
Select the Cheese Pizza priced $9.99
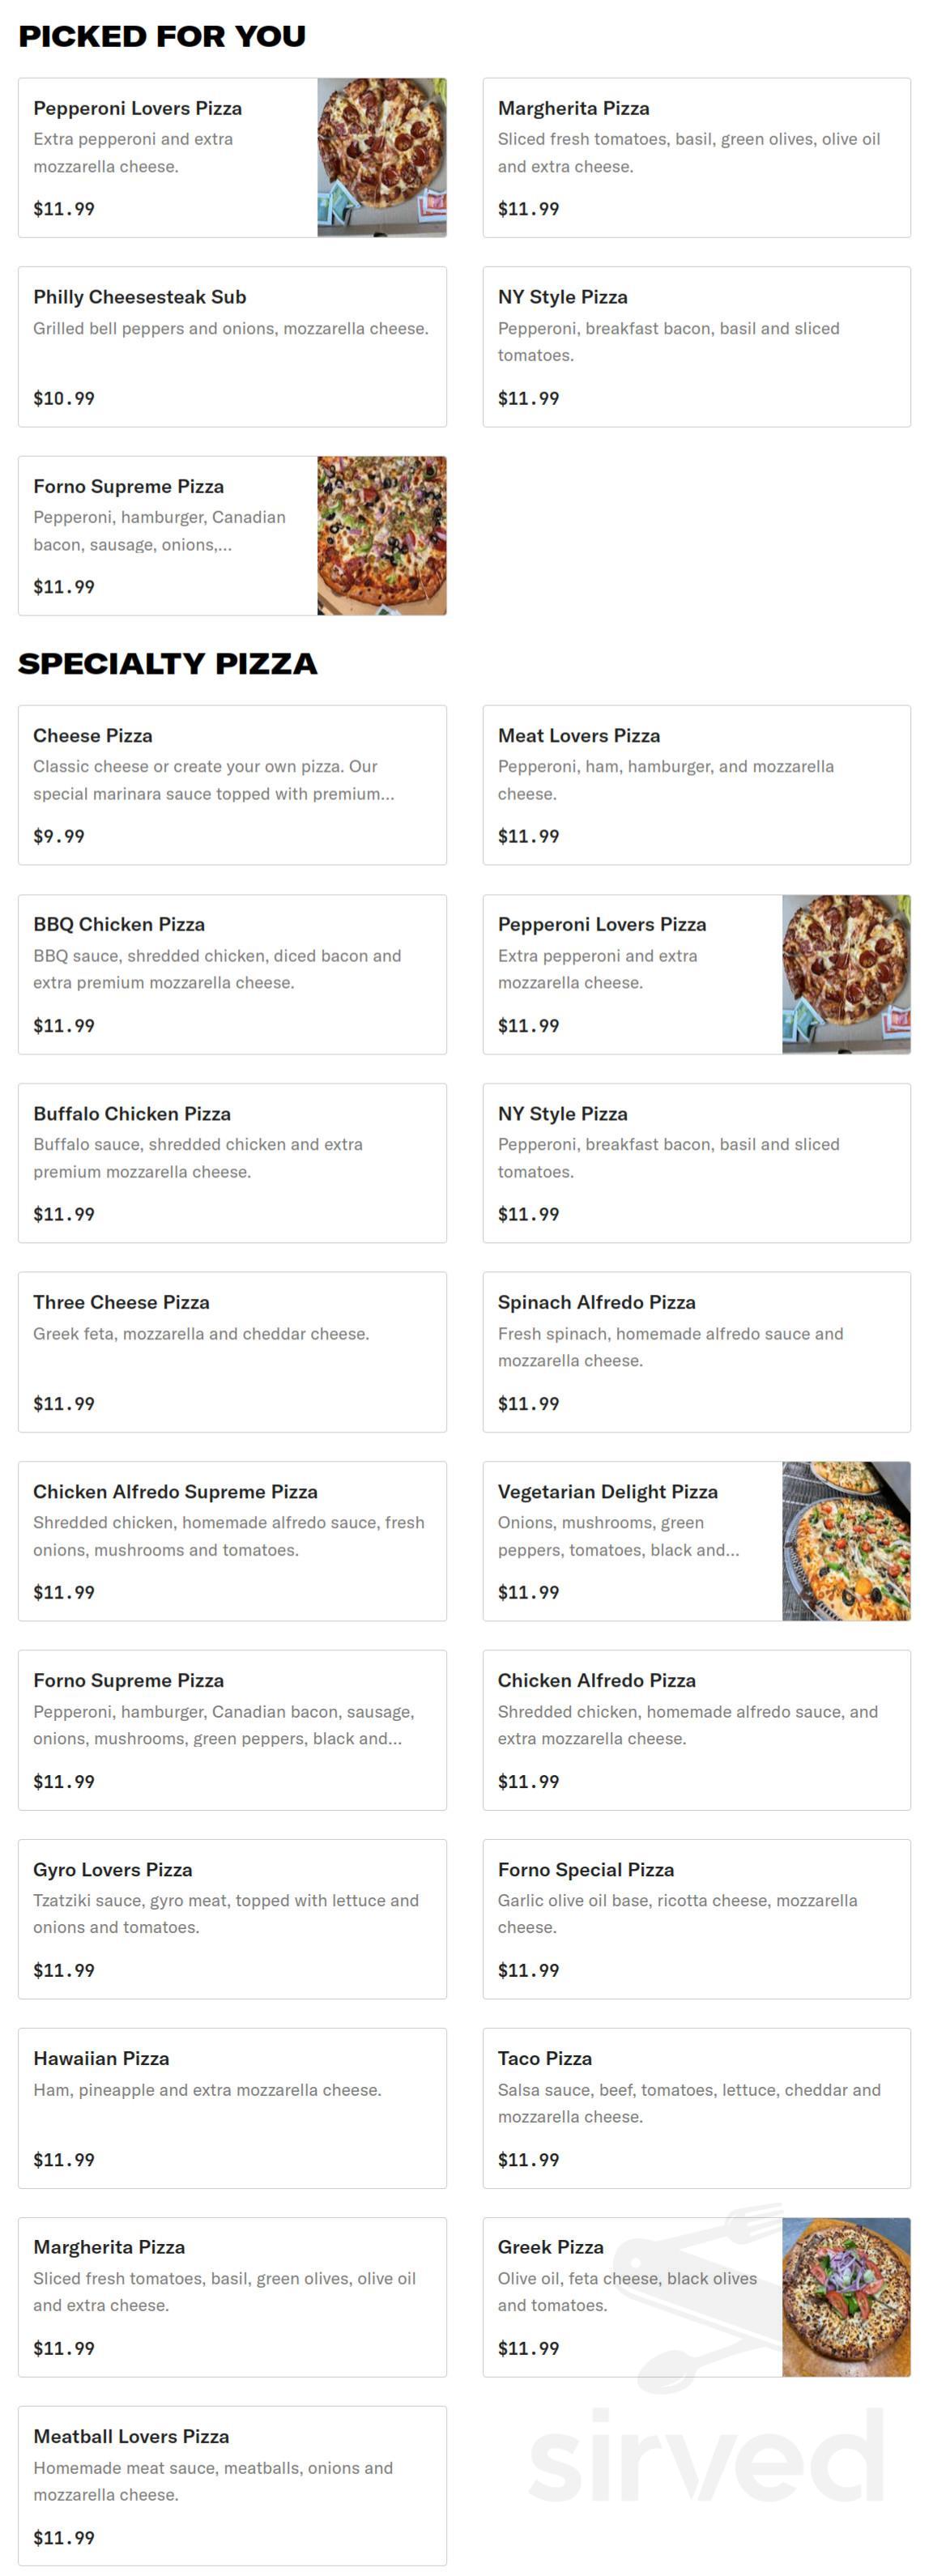[230, 785]
